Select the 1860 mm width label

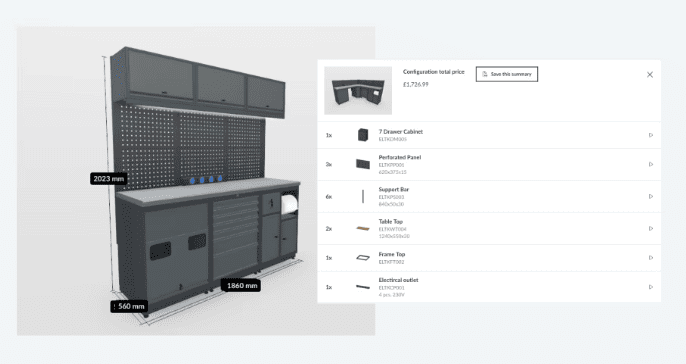242,286
